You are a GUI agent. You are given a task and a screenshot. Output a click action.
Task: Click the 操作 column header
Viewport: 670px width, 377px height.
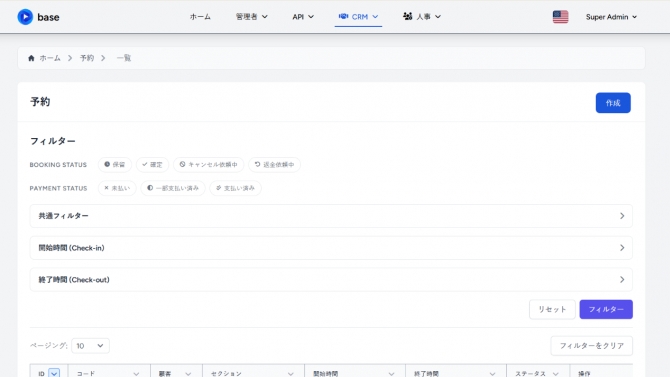coord(584,374)
